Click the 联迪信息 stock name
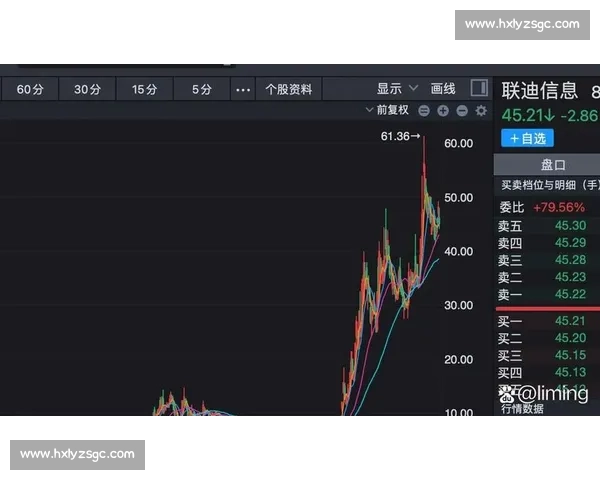Screen dimensions: 600x480 click(539, 90)
